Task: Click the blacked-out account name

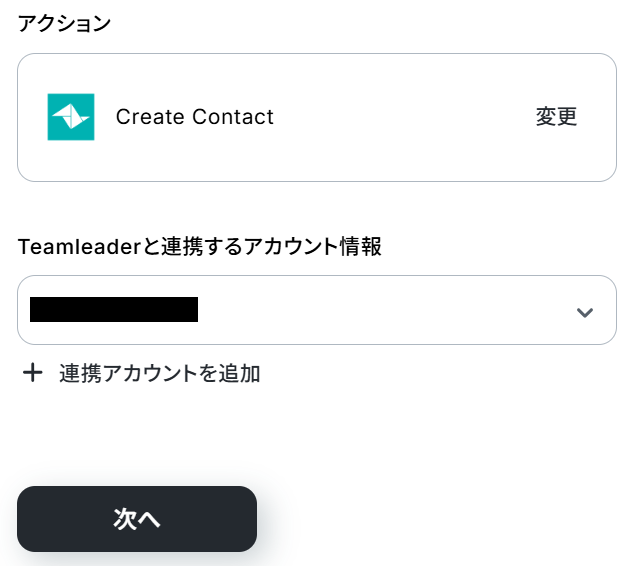Action: click(114, 310)
